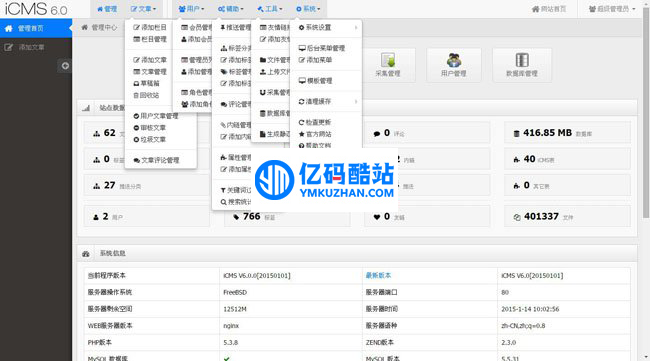The image size is (650, 361).
Task: Click the 系统信息 panel header icon
Action: point(86,253)
